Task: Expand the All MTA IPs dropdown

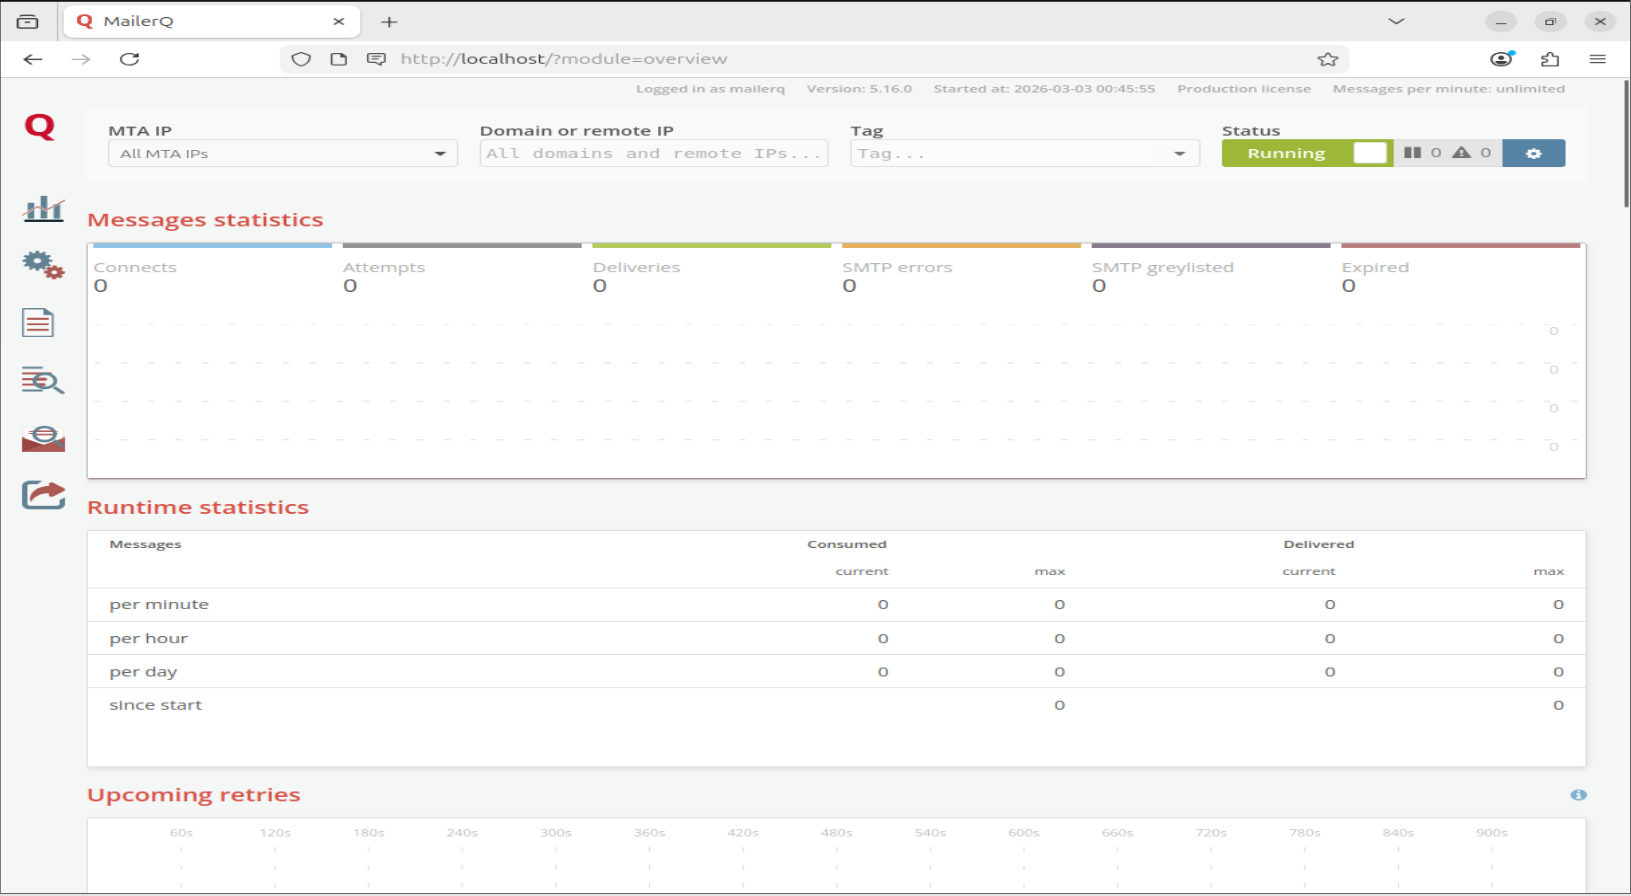Action: coord(283,153)
